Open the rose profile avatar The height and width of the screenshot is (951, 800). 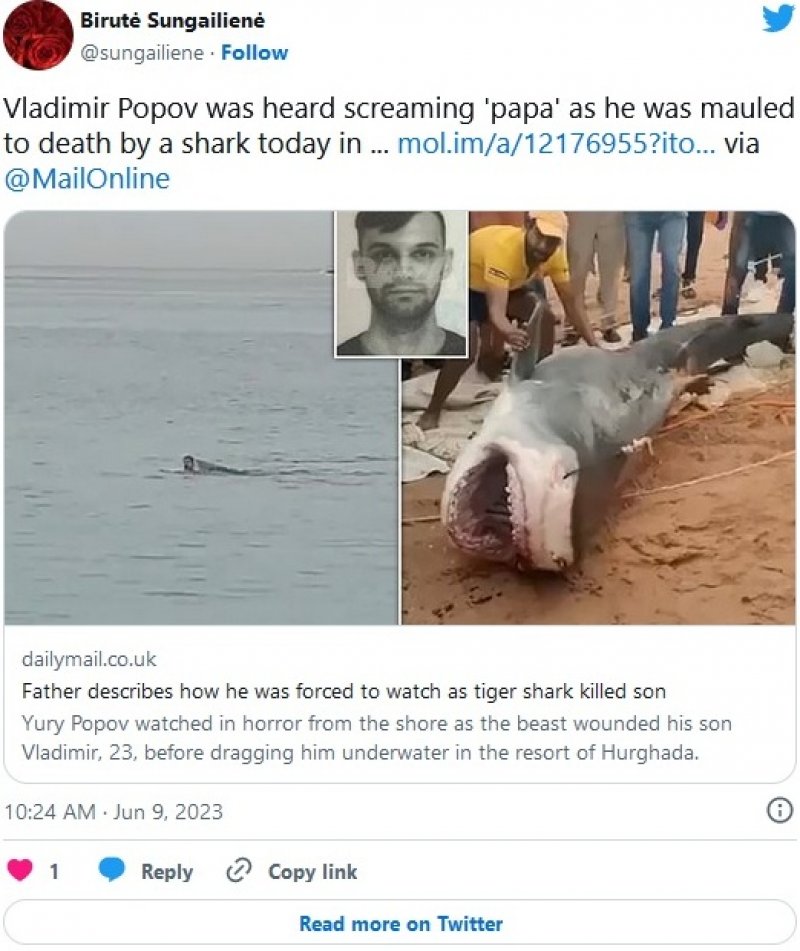tap(37, 35)
